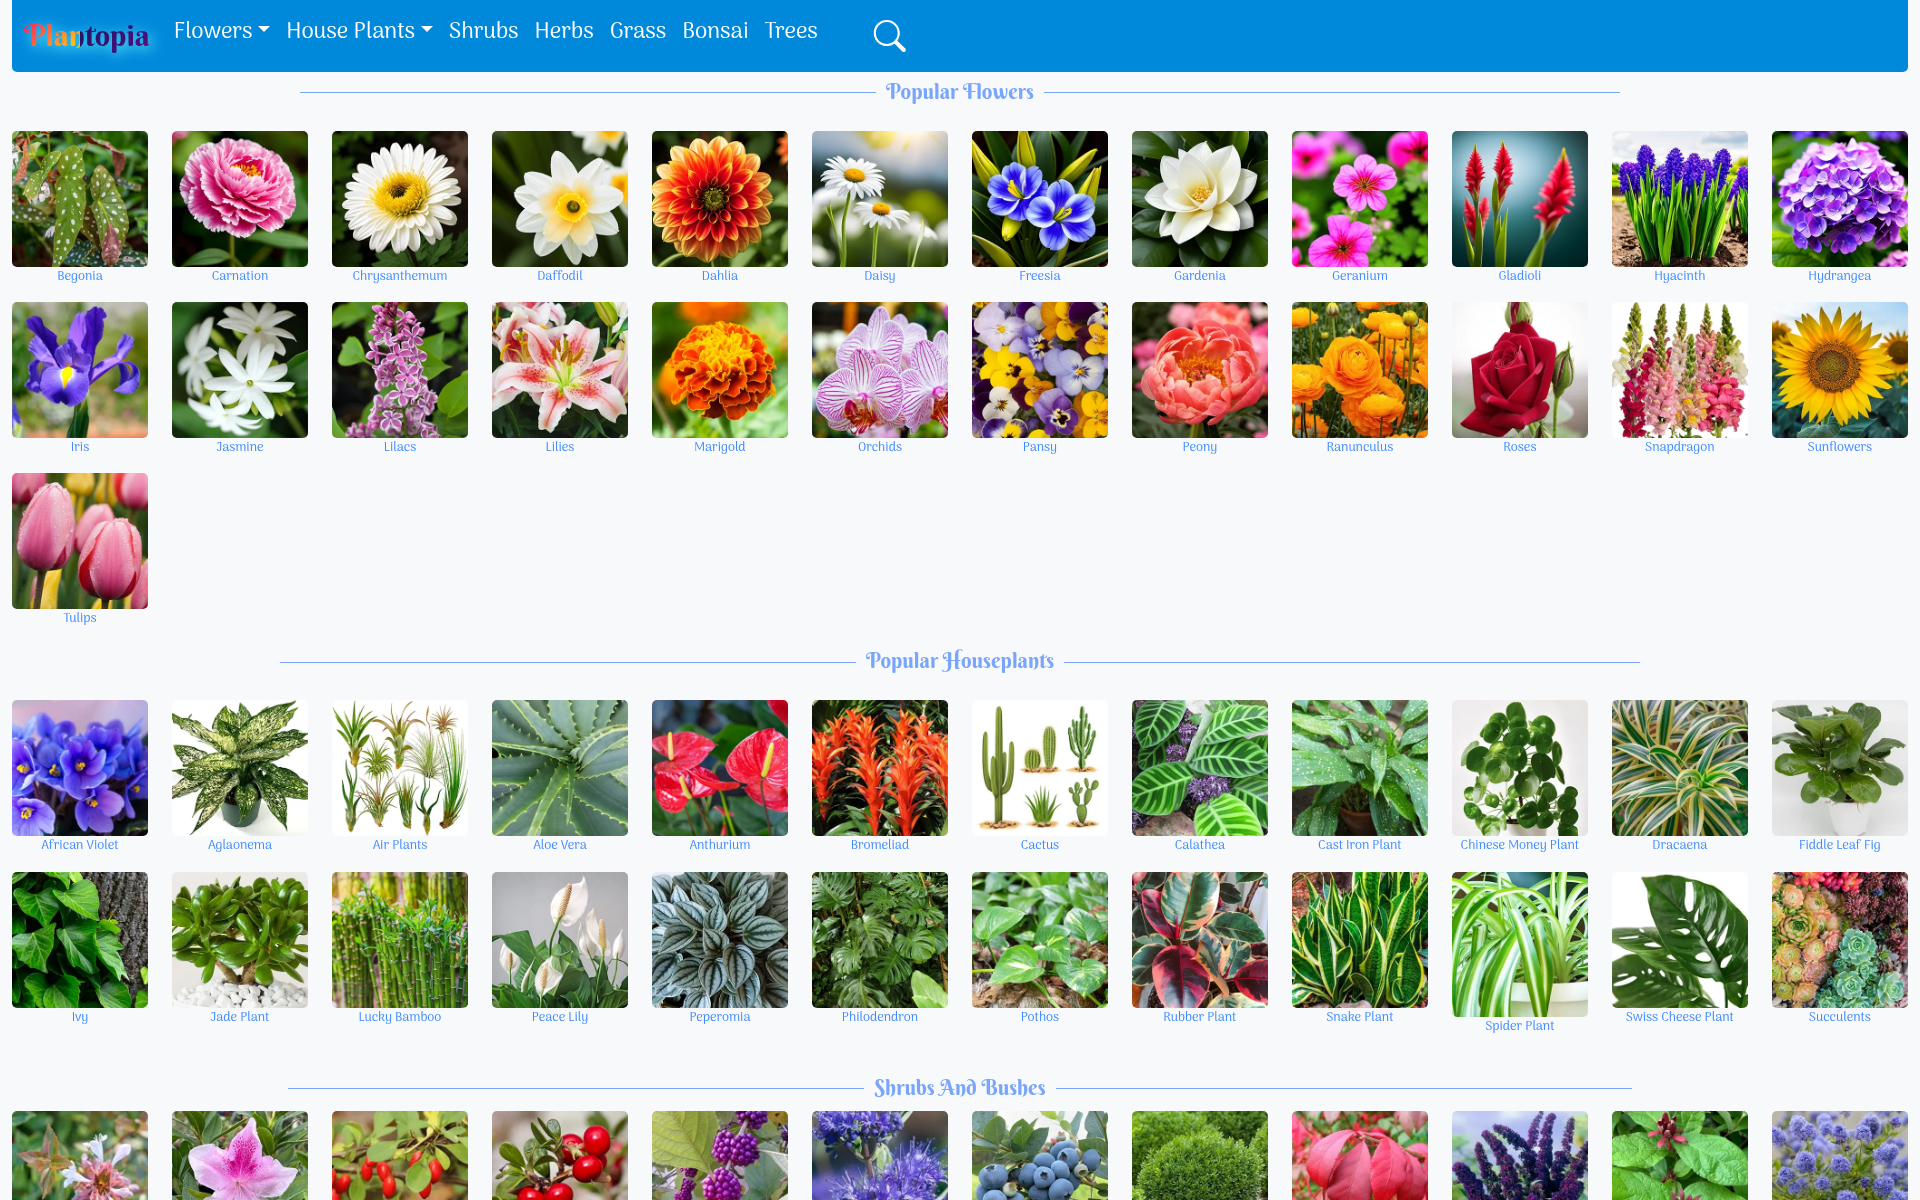1920x1200 pixels.
Task: Open the Roses image
Action: (1520, 370)
